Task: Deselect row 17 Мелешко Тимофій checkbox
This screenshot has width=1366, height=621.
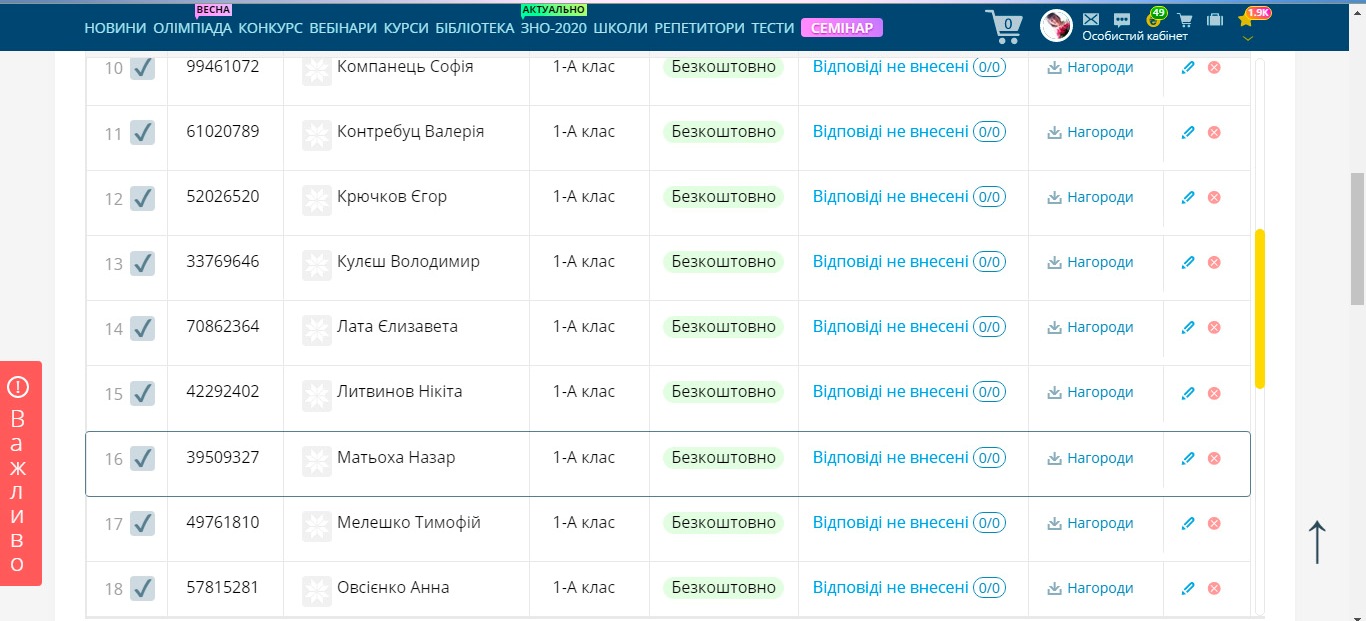Action: pyautogui.click(x=142, y=523)
